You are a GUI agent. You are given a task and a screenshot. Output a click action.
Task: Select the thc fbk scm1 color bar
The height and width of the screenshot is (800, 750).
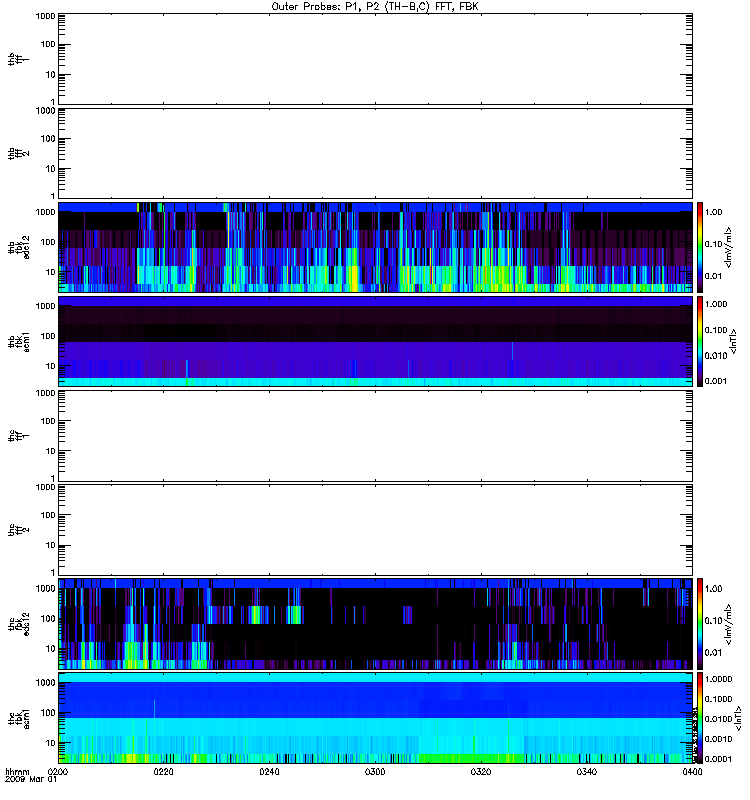(700, 718)
